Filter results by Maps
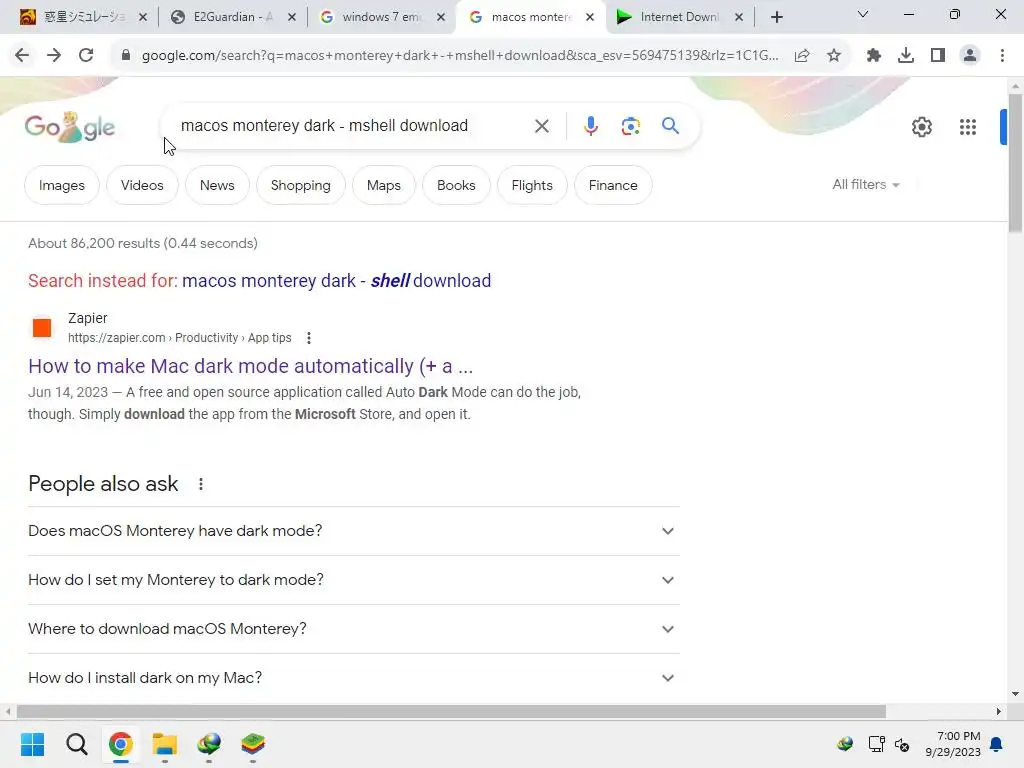1024x768 pixels. click(383, 185)
